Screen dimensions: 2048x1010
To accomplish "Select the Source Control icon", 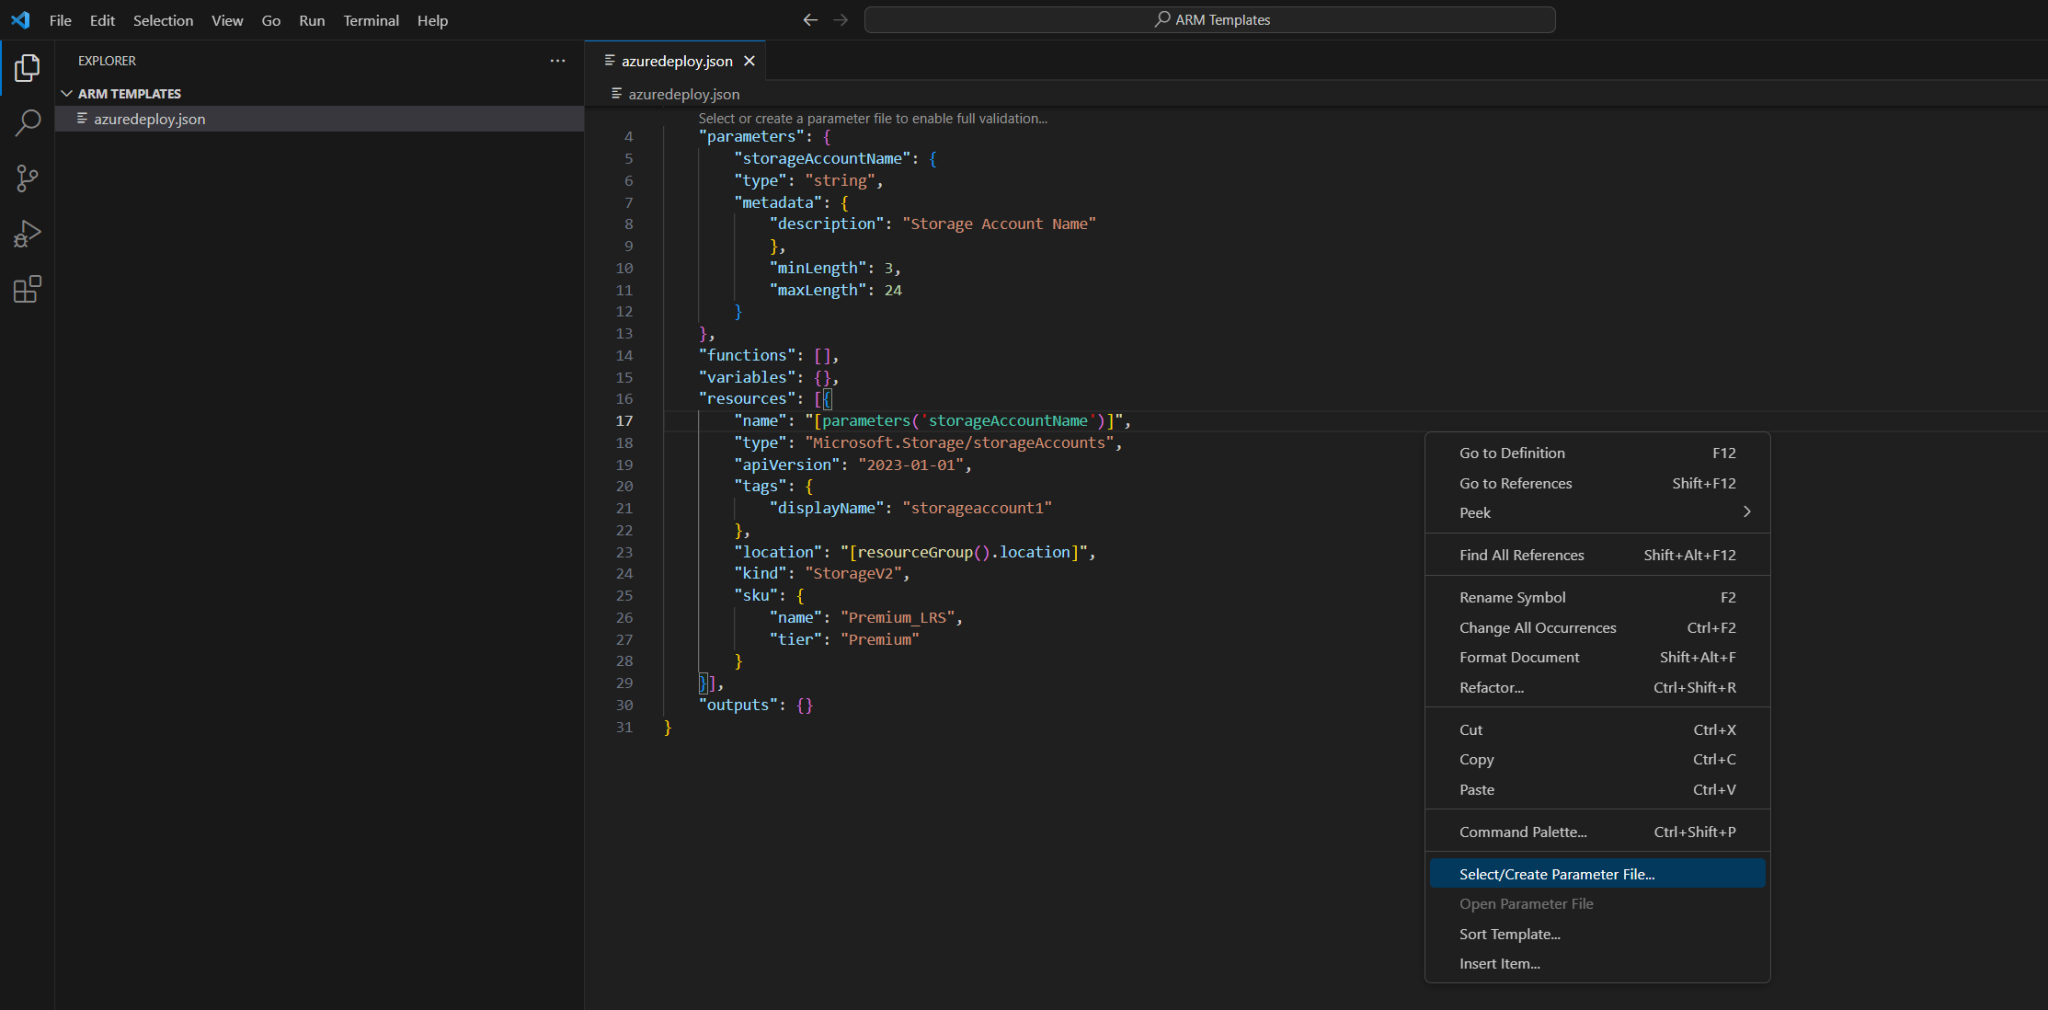I will coord(27,178).
